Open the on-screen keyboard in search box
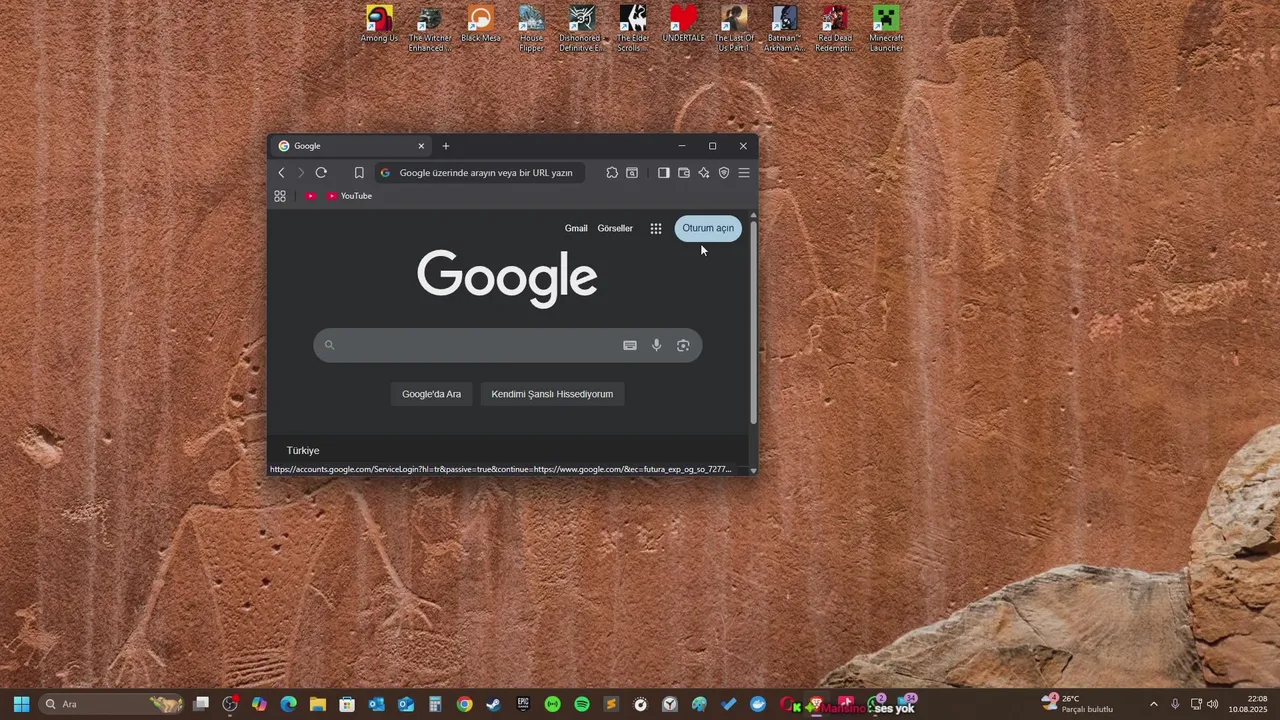Screen dimensions: 1280x720 tap(630, 345)
